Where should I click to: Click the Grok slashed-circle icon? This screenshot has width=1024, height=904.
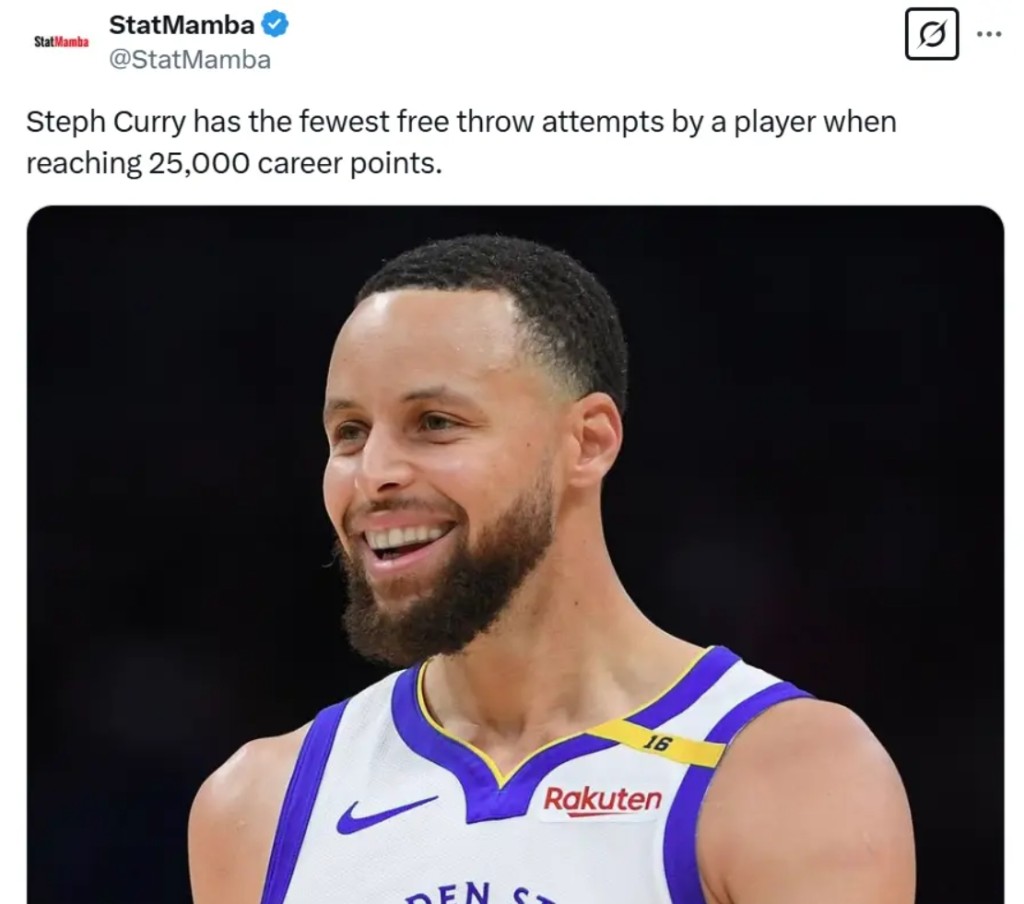pos(931,35)
